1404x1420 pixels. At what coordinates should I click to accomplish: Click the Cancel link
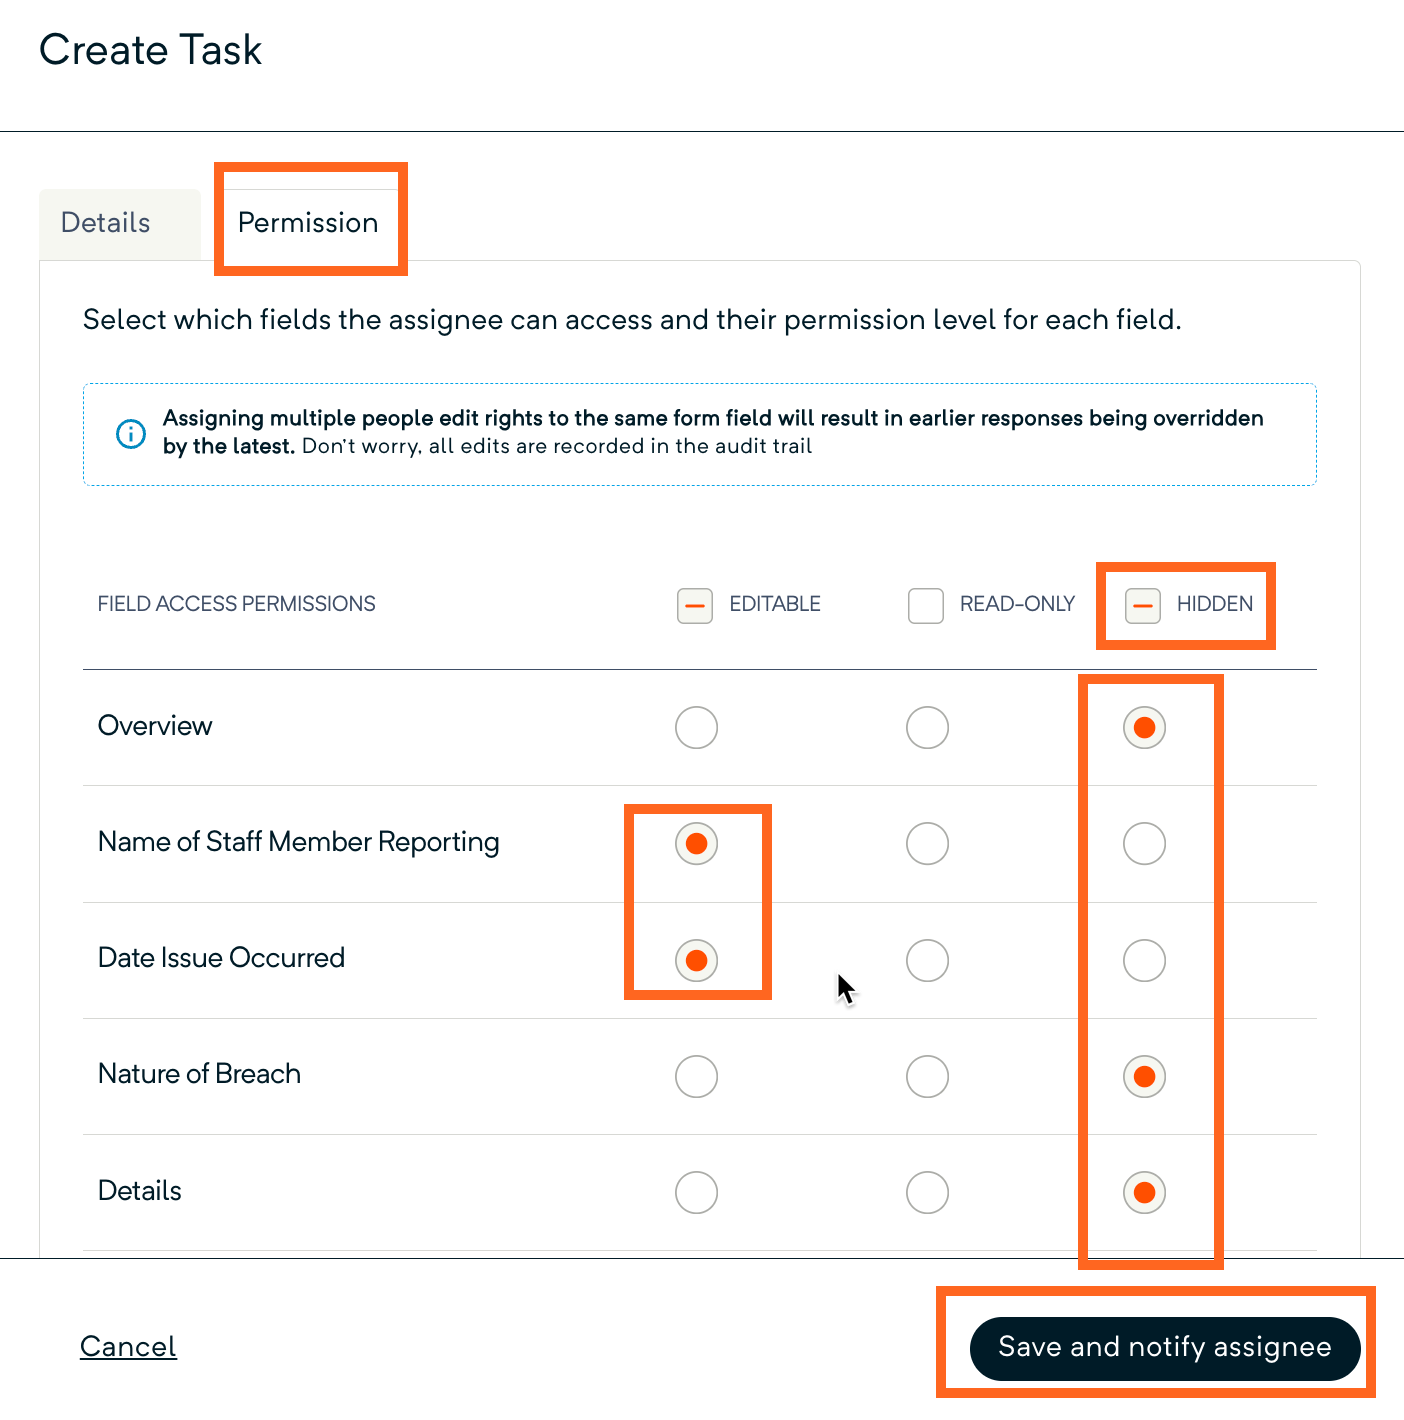pos(128,1346)
